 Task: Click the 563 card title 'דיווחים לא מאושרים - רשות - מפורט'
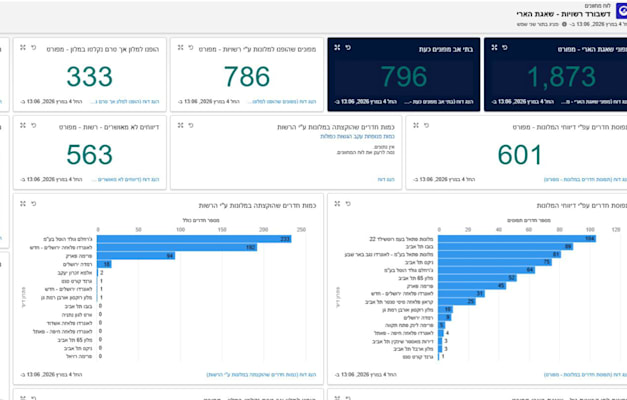click(x=109, y=128)
